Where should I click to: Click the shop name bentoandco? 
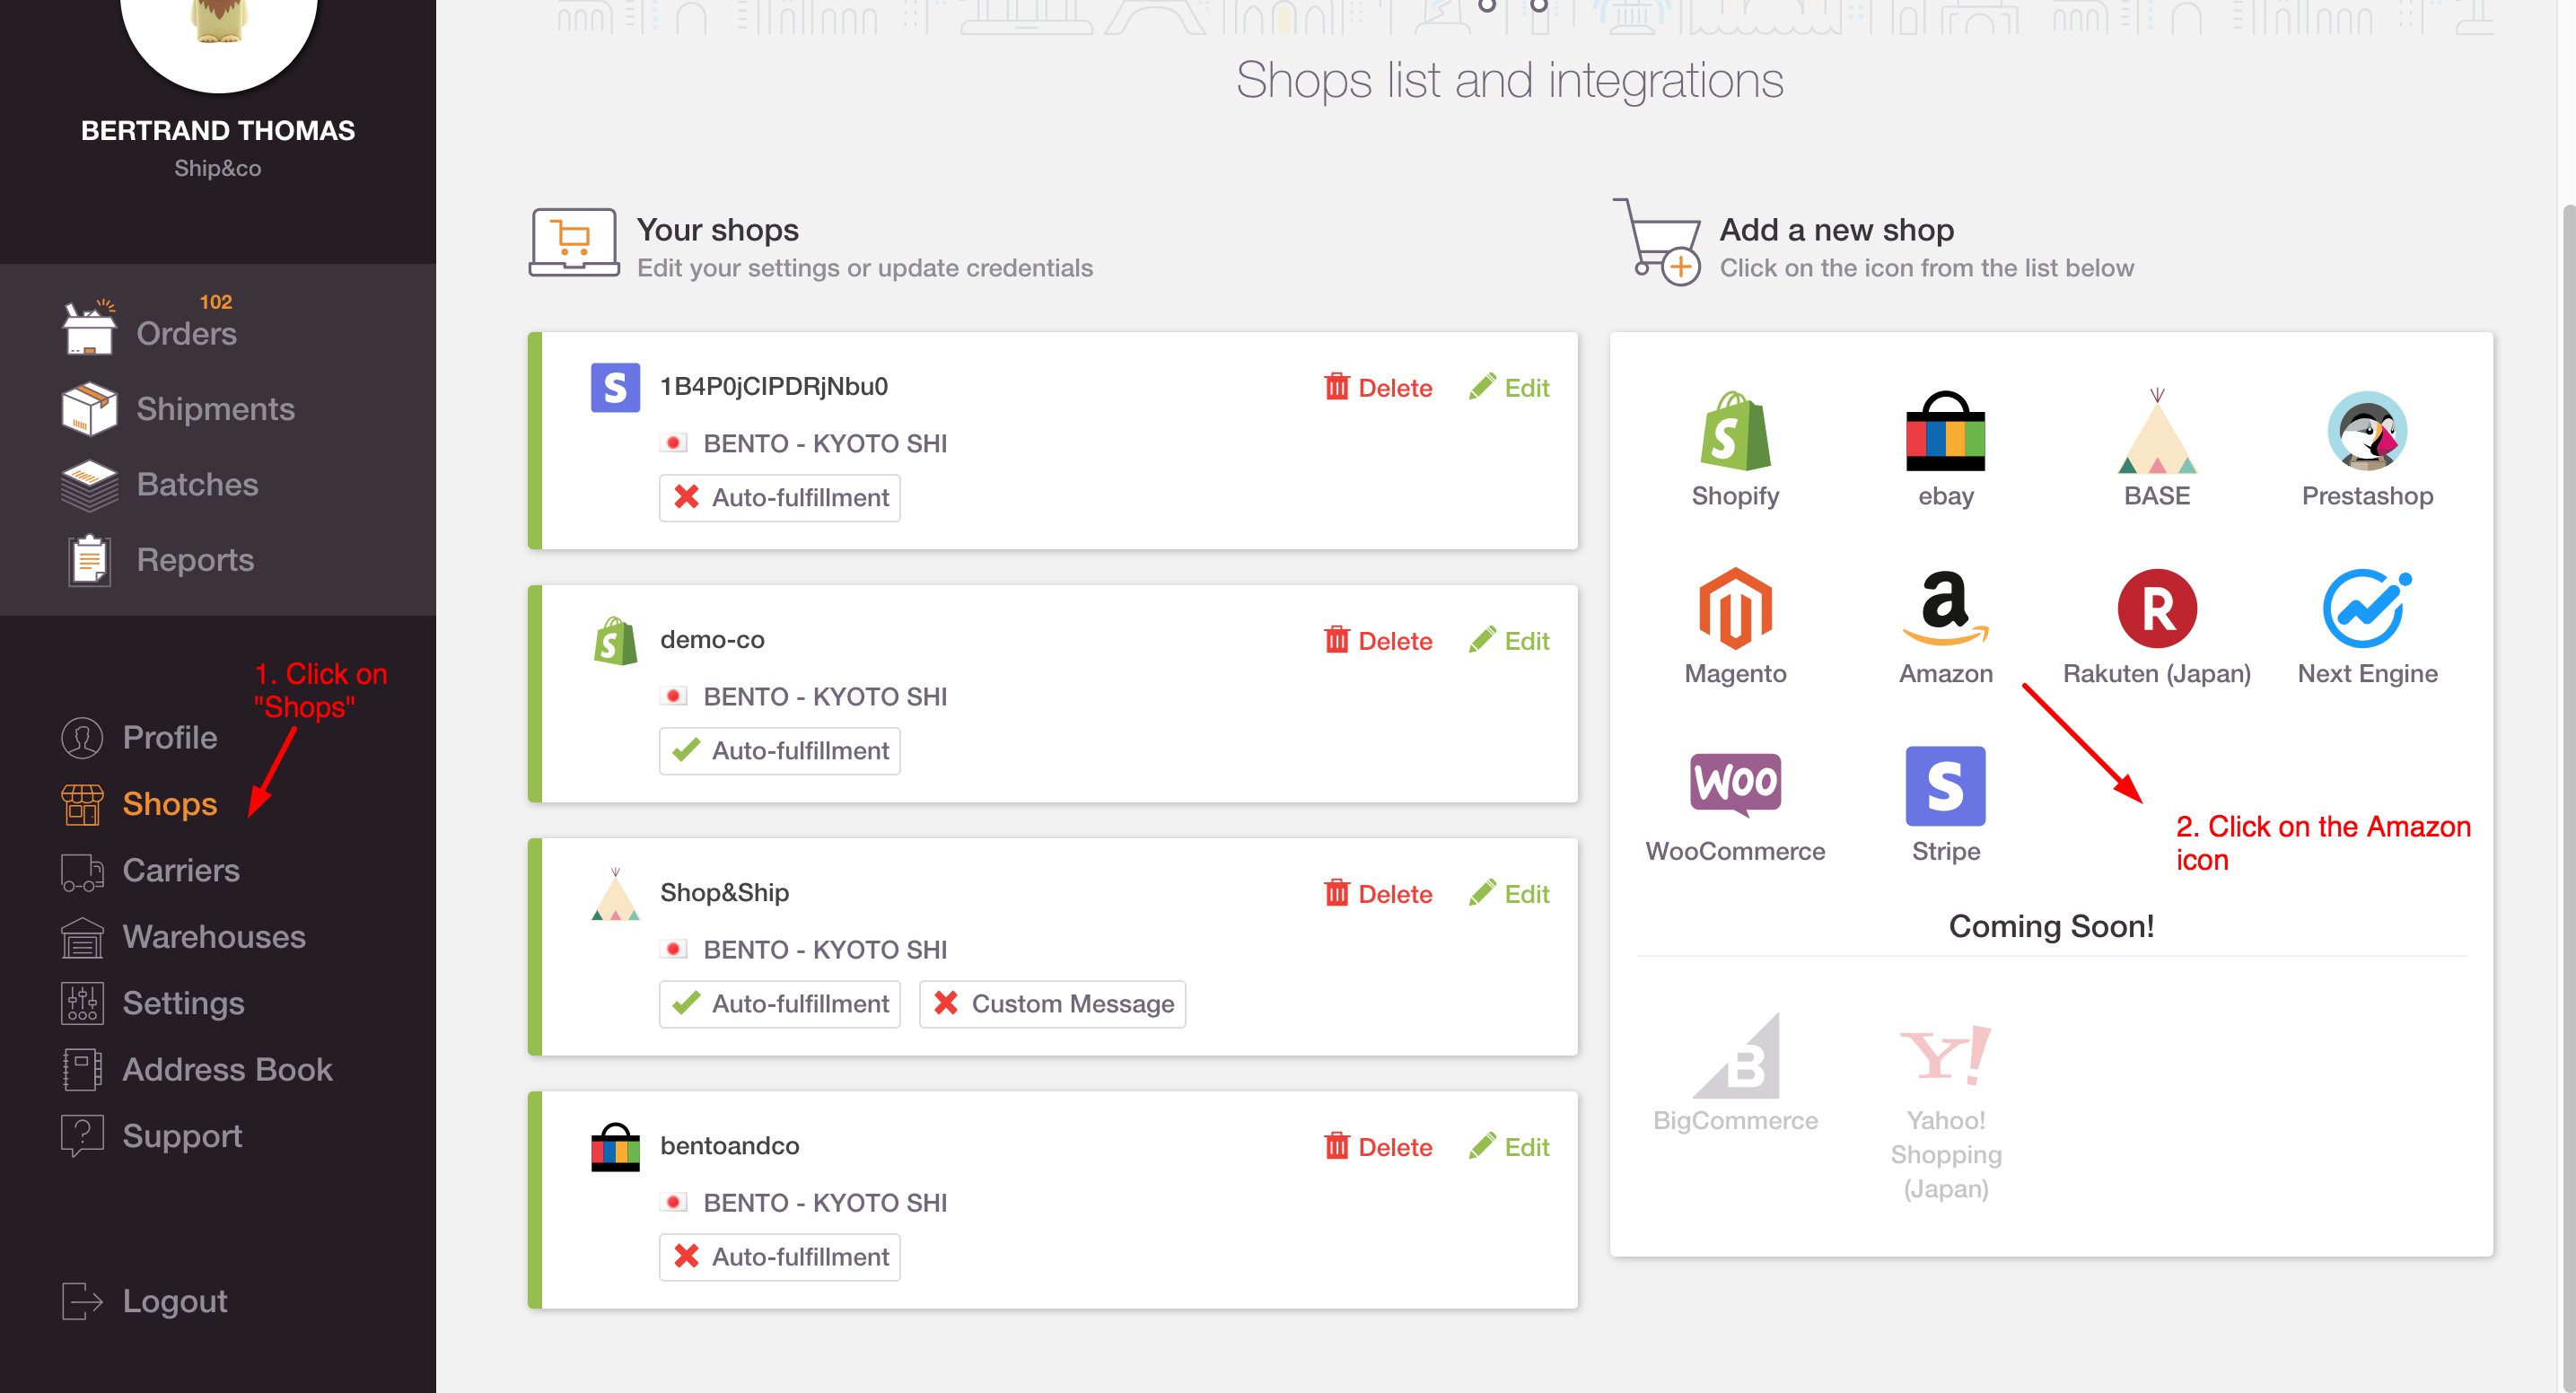(729, 1145)
